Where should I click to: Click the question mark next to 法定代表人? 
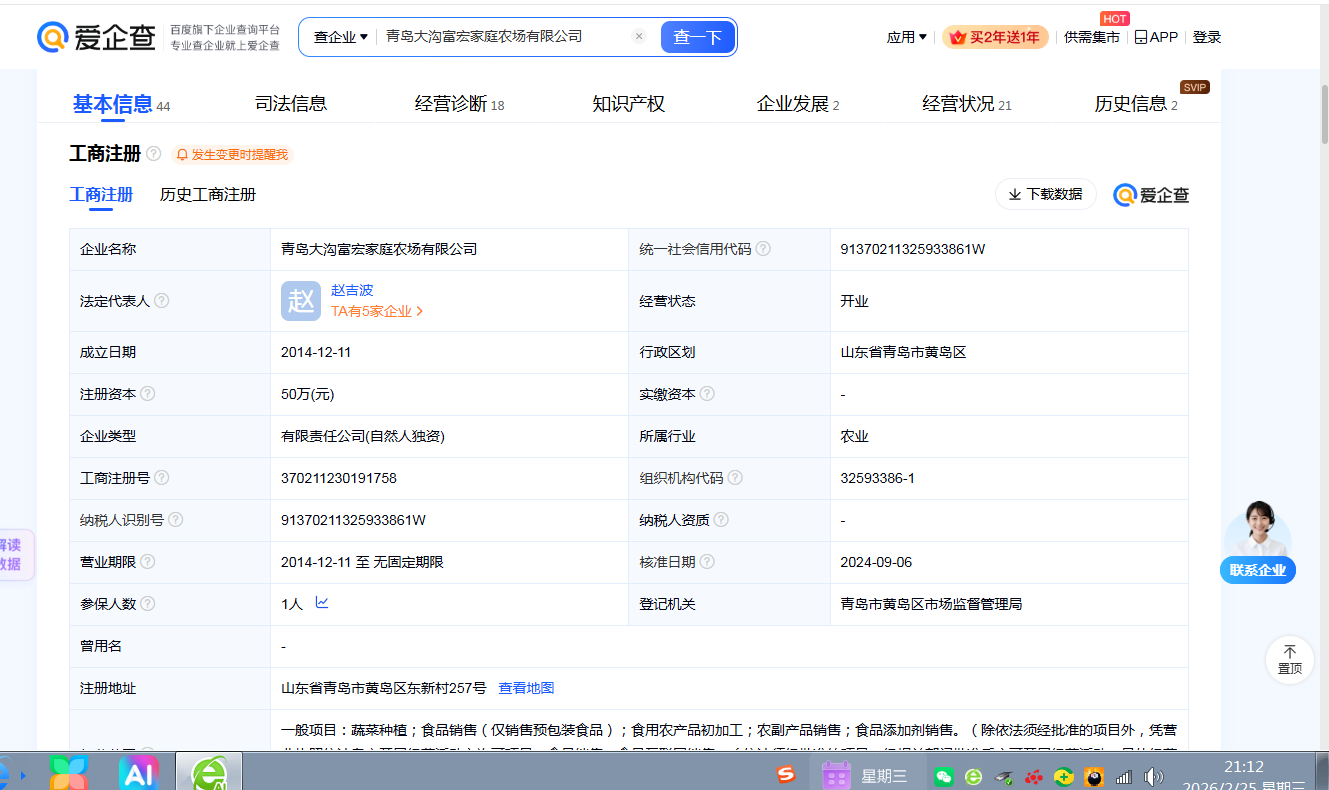[x=162, y=301]
